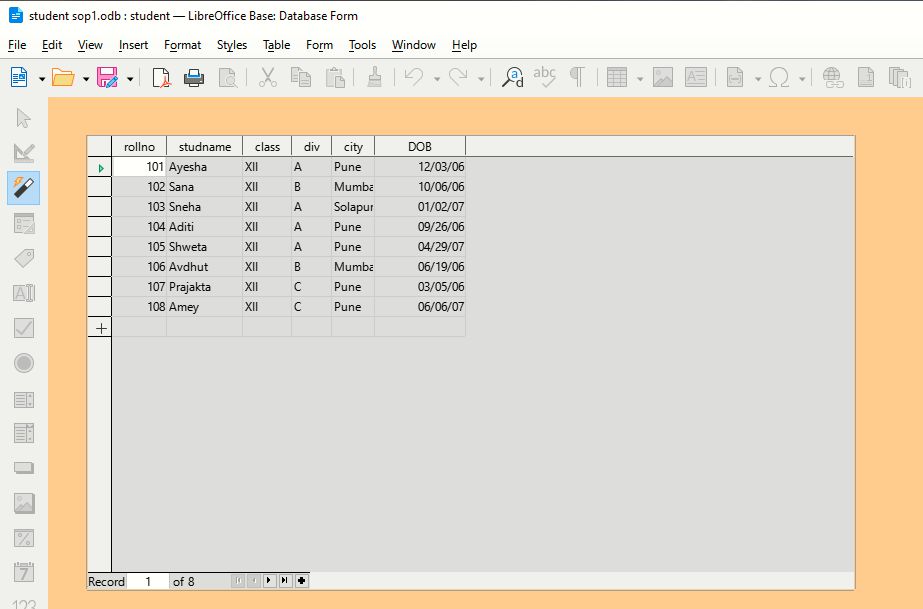Open Find and Replace

click(x=512, y=76)
